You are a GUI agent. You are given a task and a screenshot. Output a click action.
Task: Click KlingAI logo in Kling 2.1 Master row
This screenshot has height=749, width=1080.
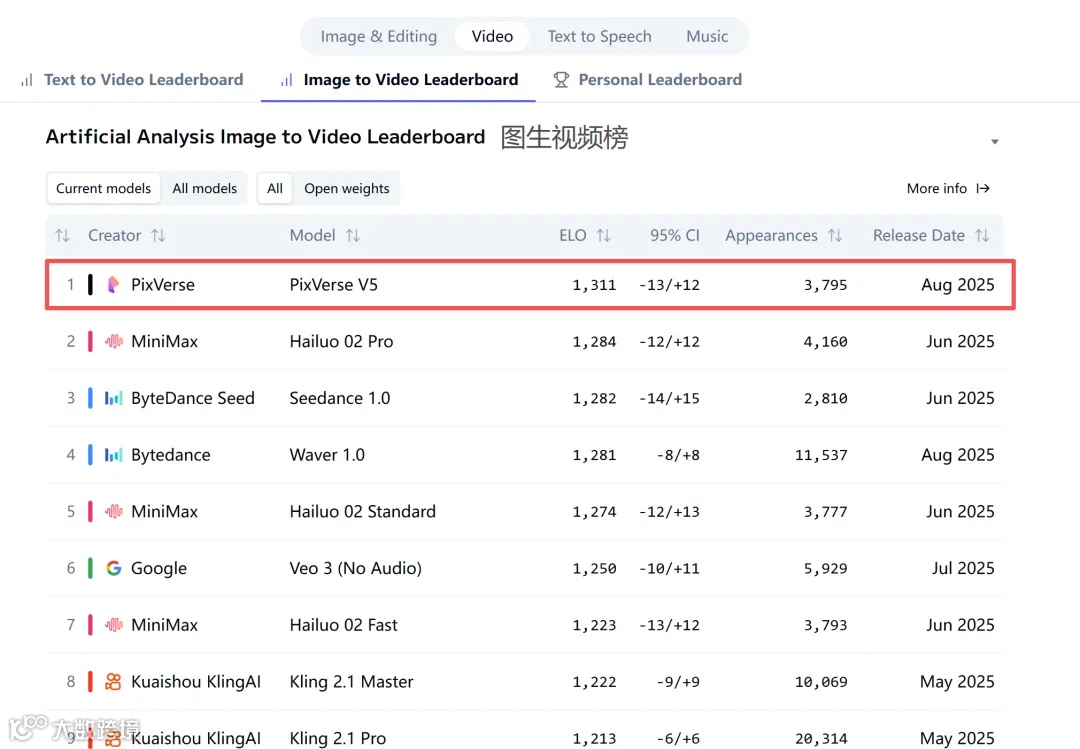[x=114, y=681]
